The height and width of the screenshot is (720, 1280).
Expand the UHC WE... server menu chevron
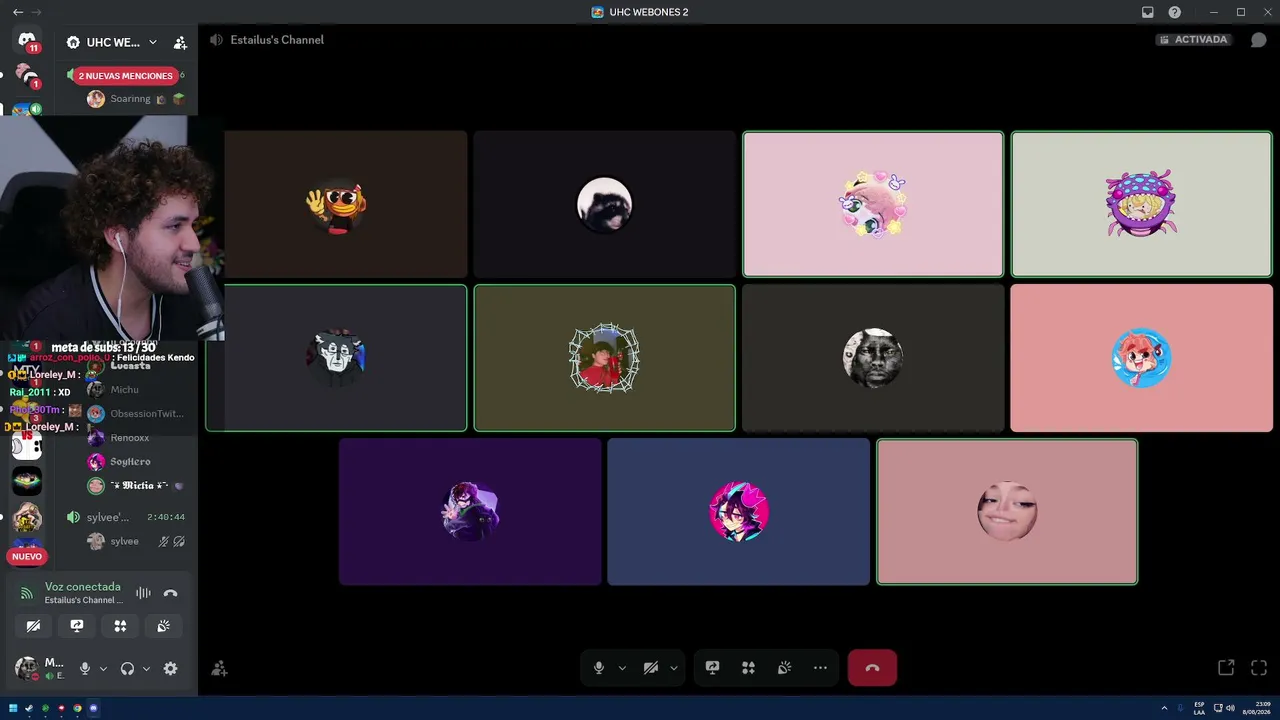pyautogui.click(x=152, y=42)
